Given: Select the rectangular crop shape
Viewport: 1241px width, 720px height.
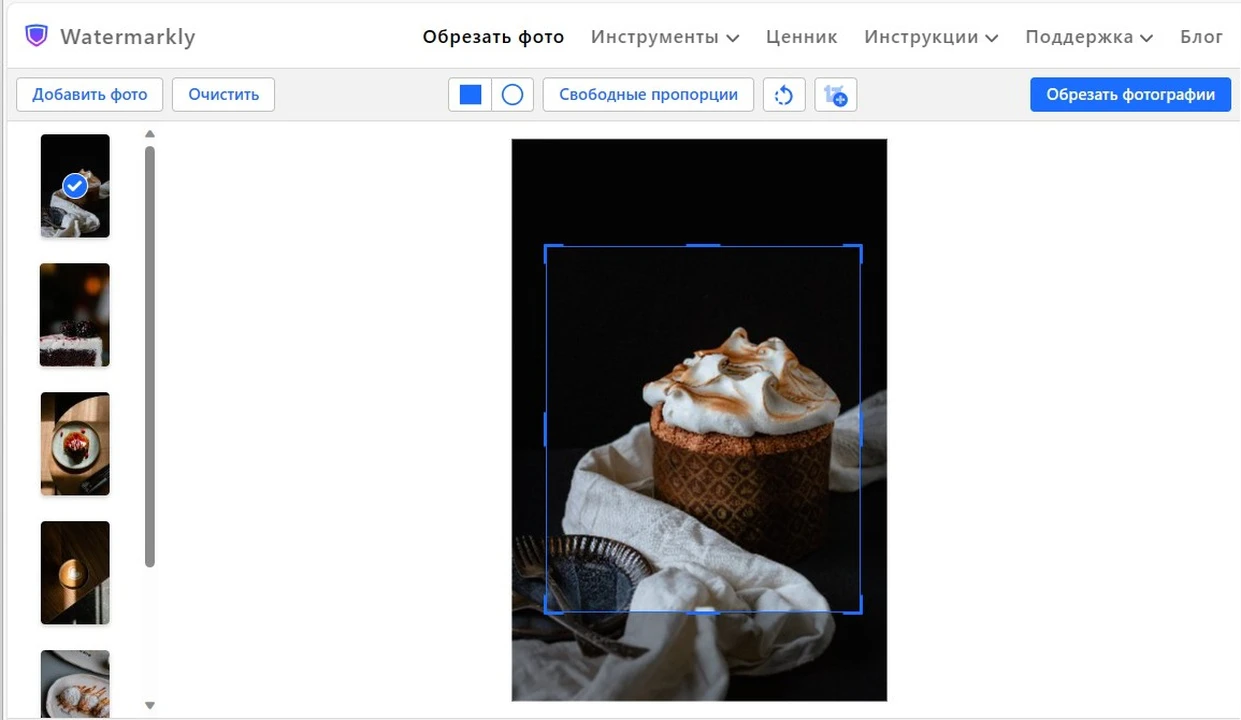Looking at the screenshot, I should pos(470,95).
